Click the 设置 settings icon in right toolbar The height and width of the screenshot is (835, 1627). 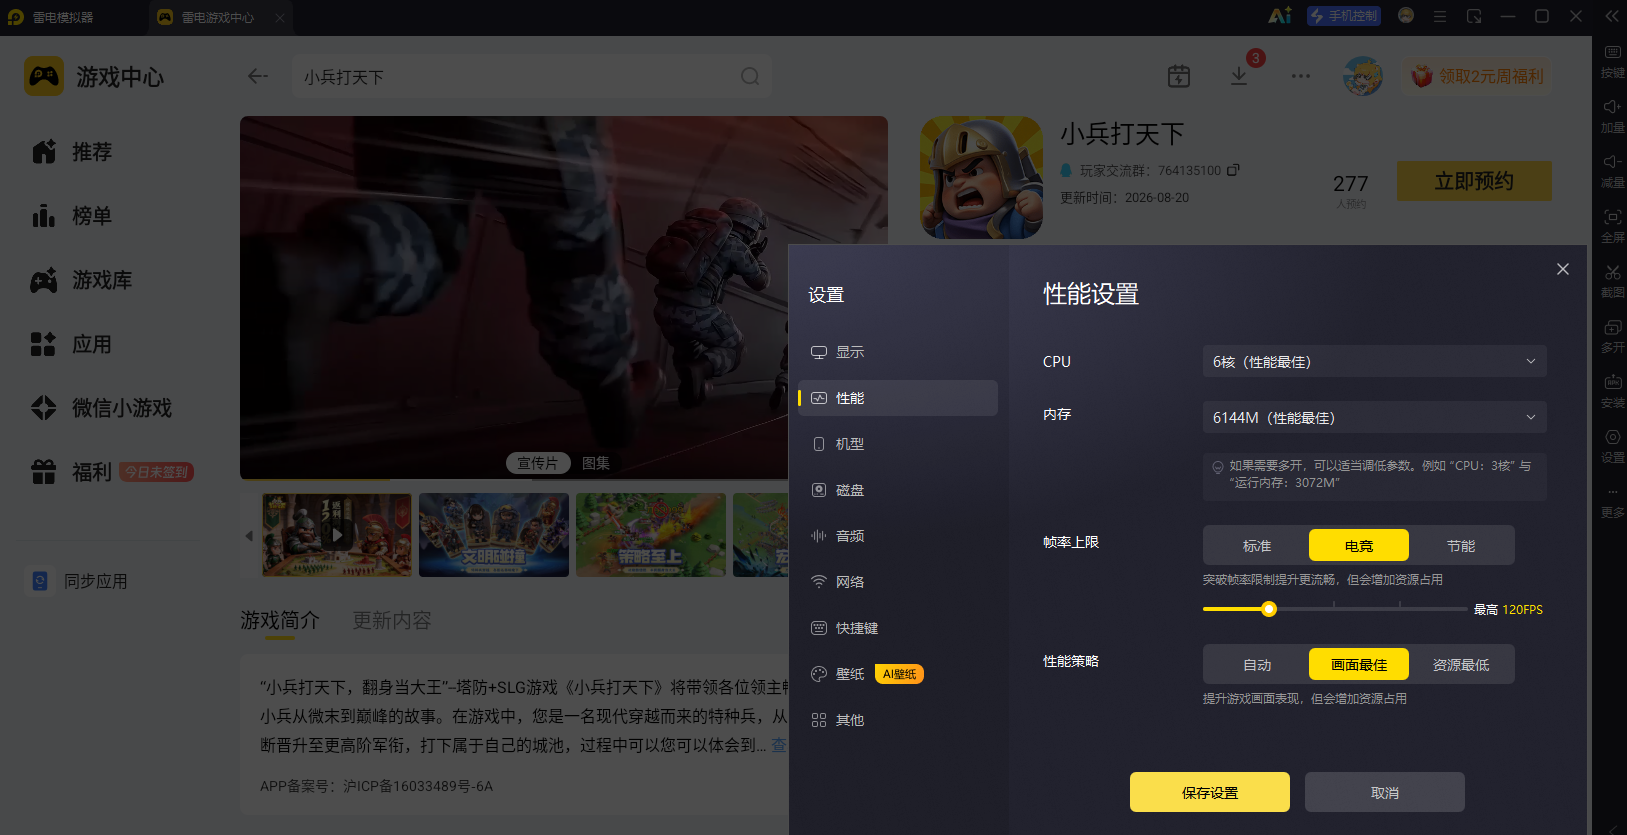pyautogui.click(x=1613, y=445)
